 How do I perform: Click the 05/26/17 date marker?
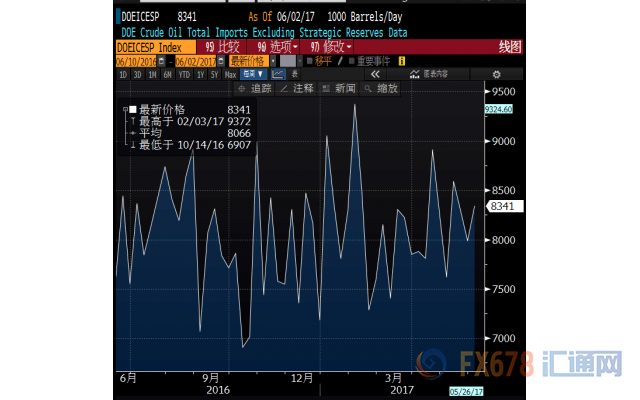pos(466,391)
